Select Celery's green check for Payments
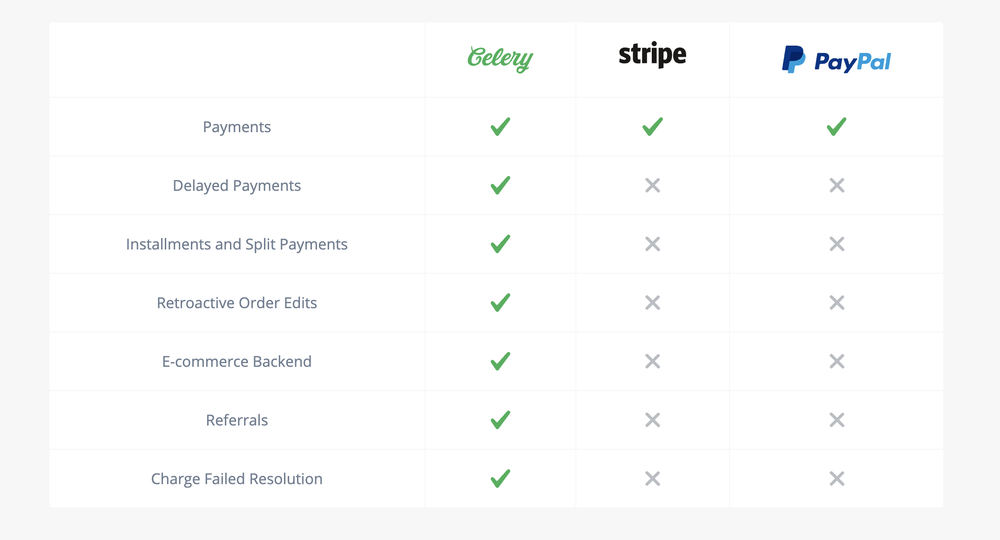Screen dimensions: 1000x540 click(x=501, y=126)
